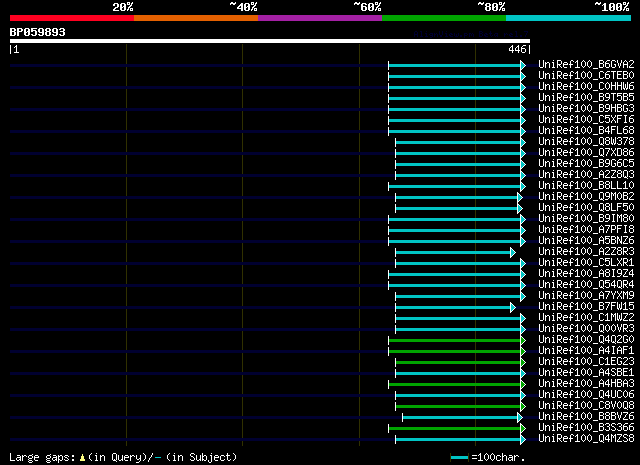Click the cyan alignment bar in the B6GVA2 row
The width and height of the screenshot is (640, 465).
tap(457, 65)
